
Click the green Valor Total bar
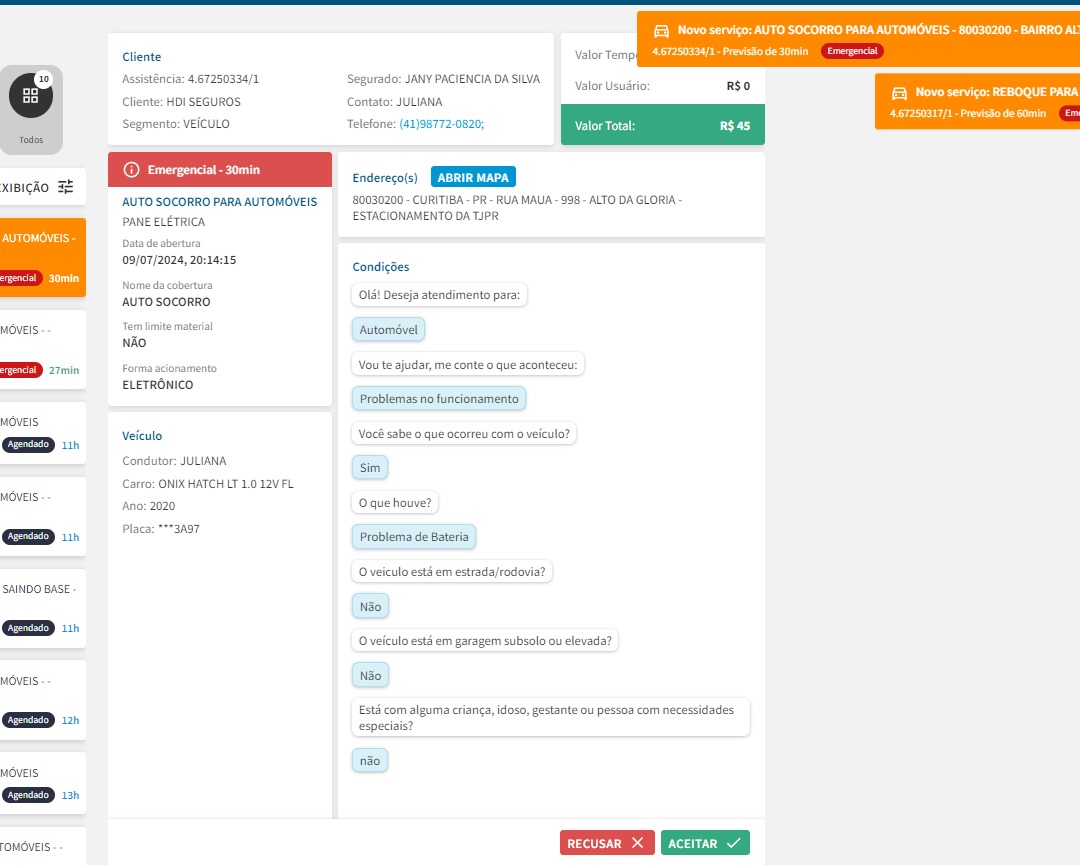coord(663,125)
